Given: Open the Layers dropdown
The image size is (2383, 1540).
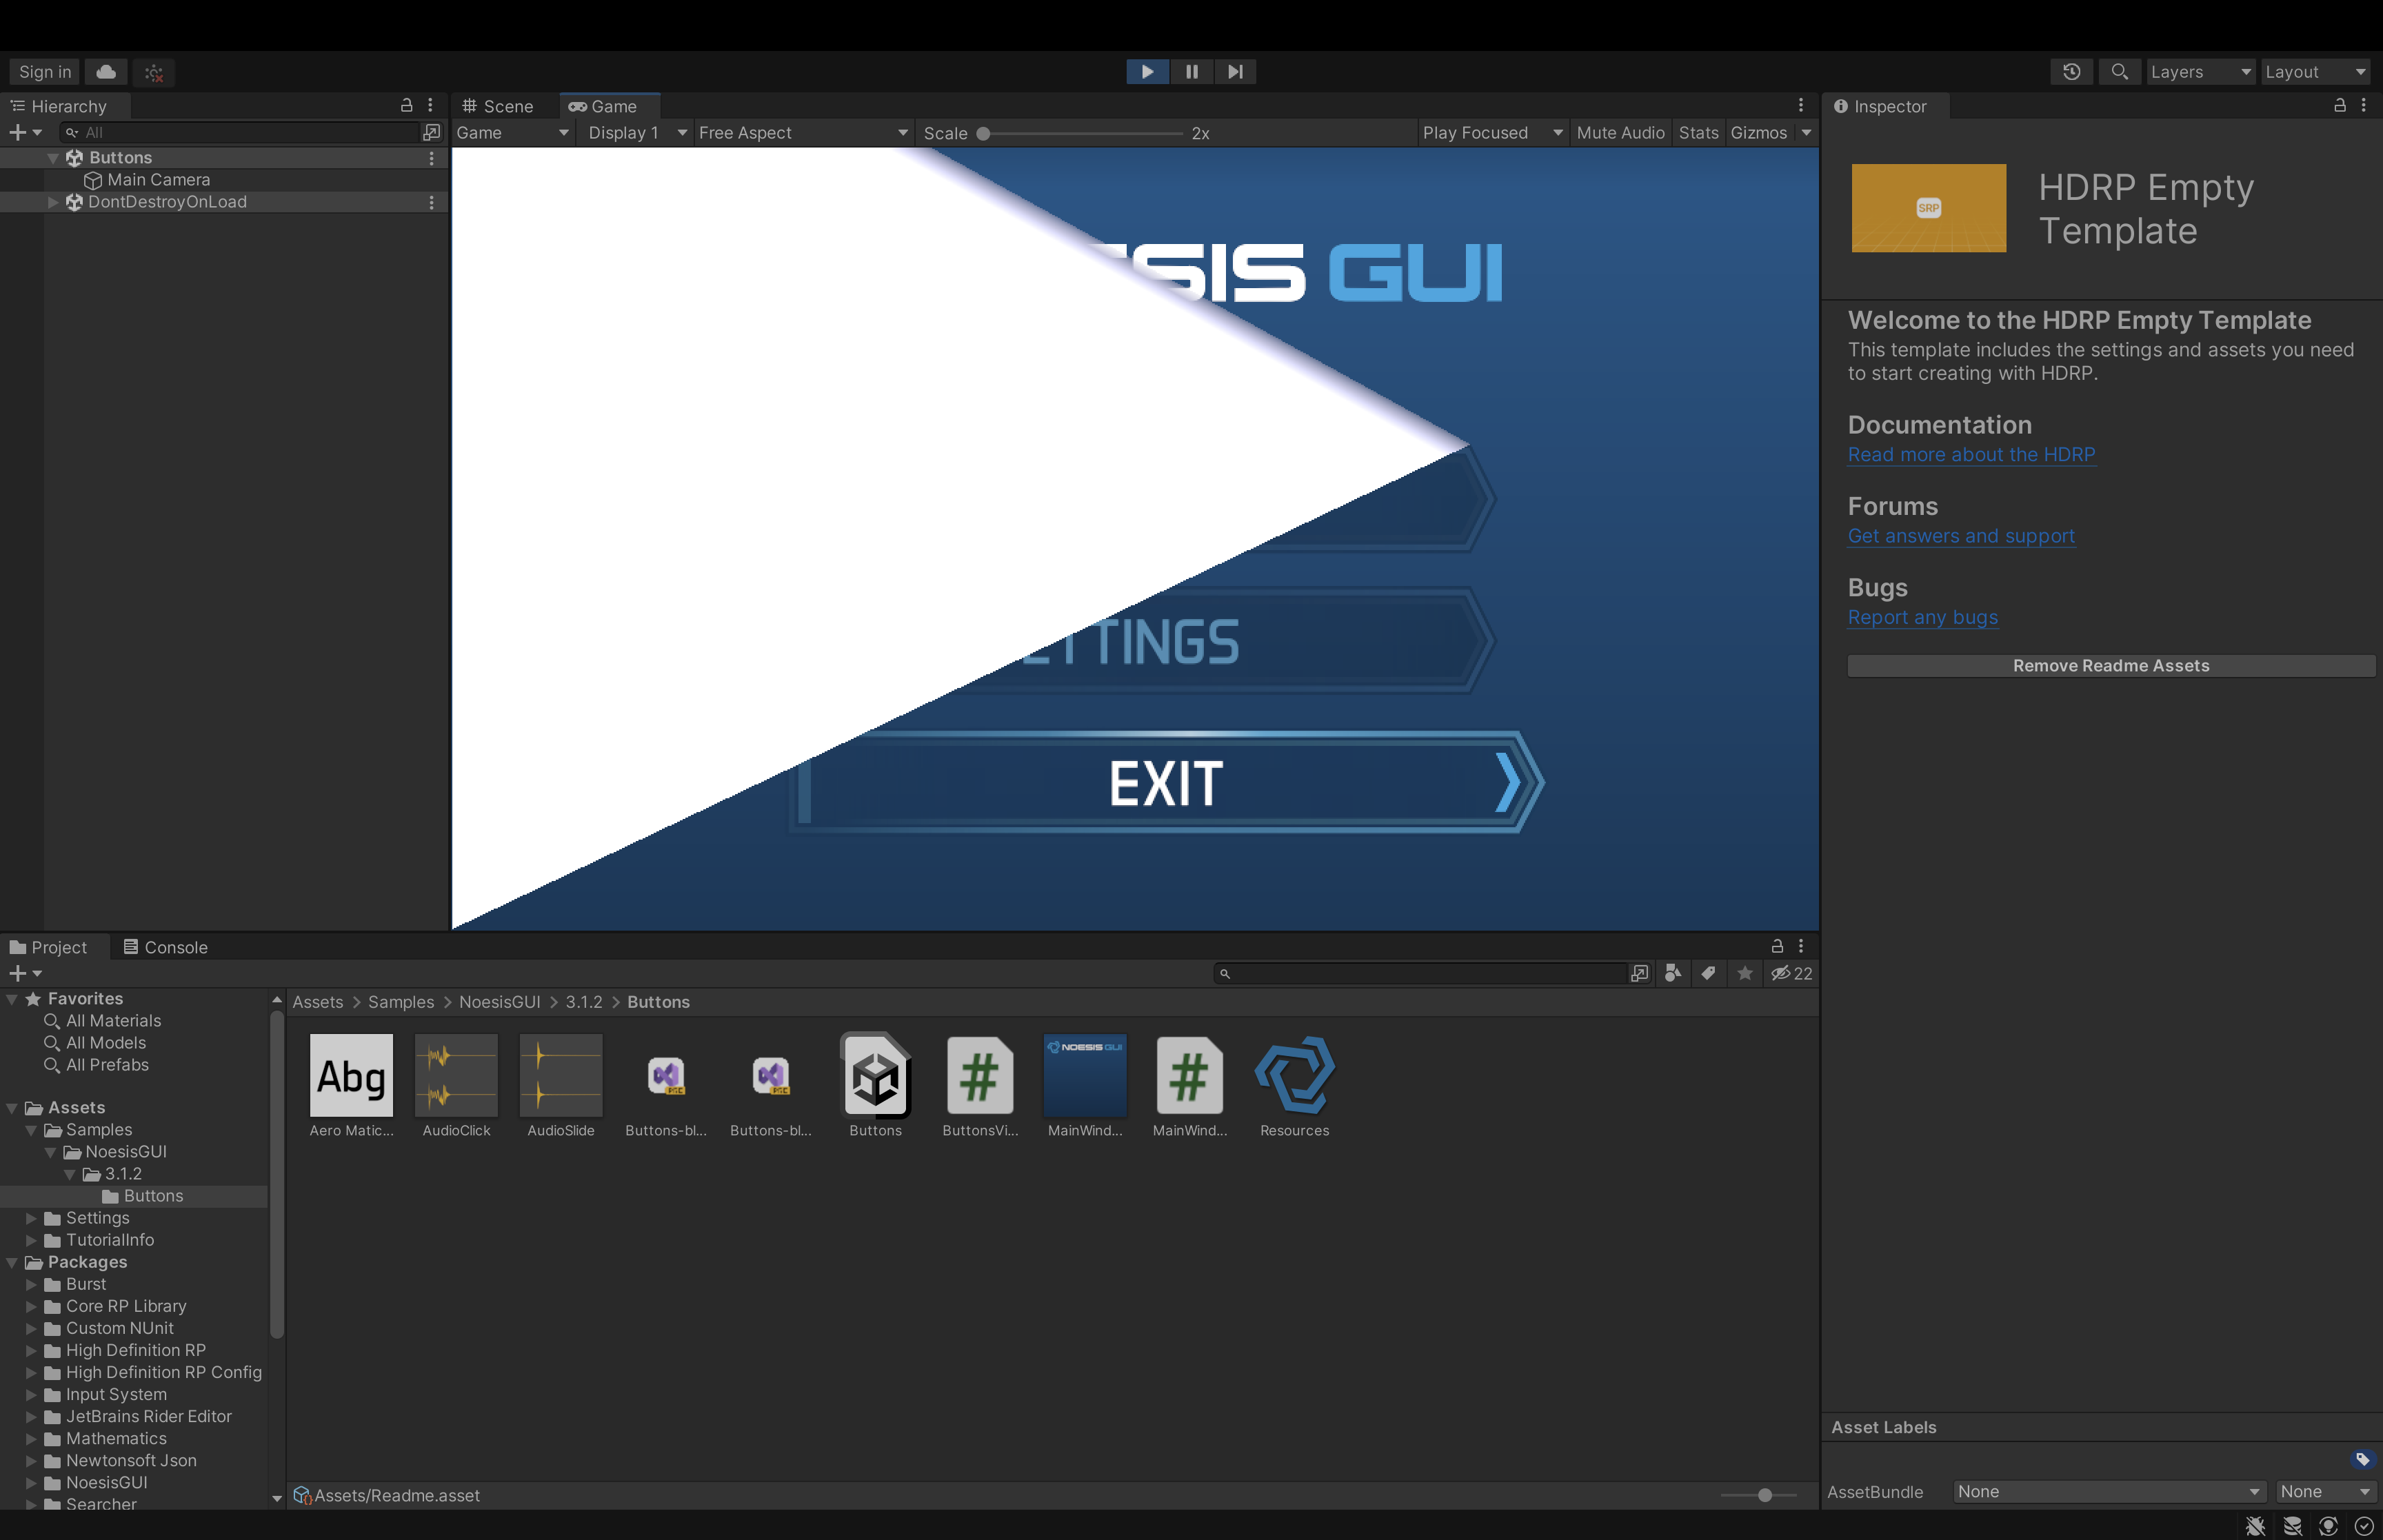Looking at the screenshot, I should point(2200,72).
